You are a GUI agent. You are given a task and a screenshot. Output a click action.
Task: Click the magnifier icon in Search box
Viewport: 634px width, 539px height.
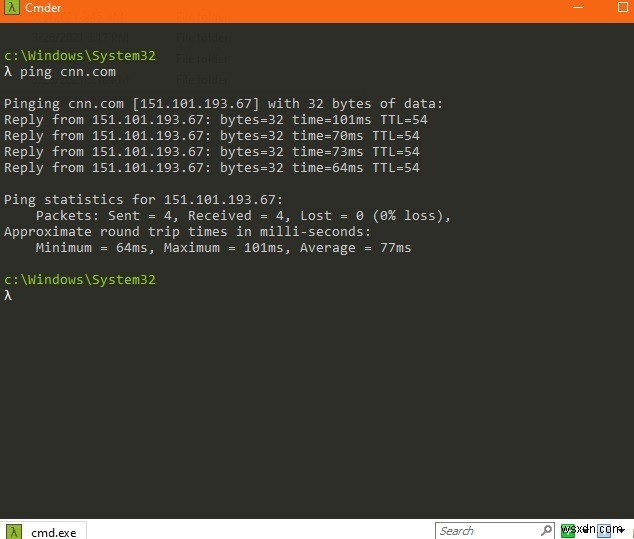pyautogui.click(x=546, y=530)
